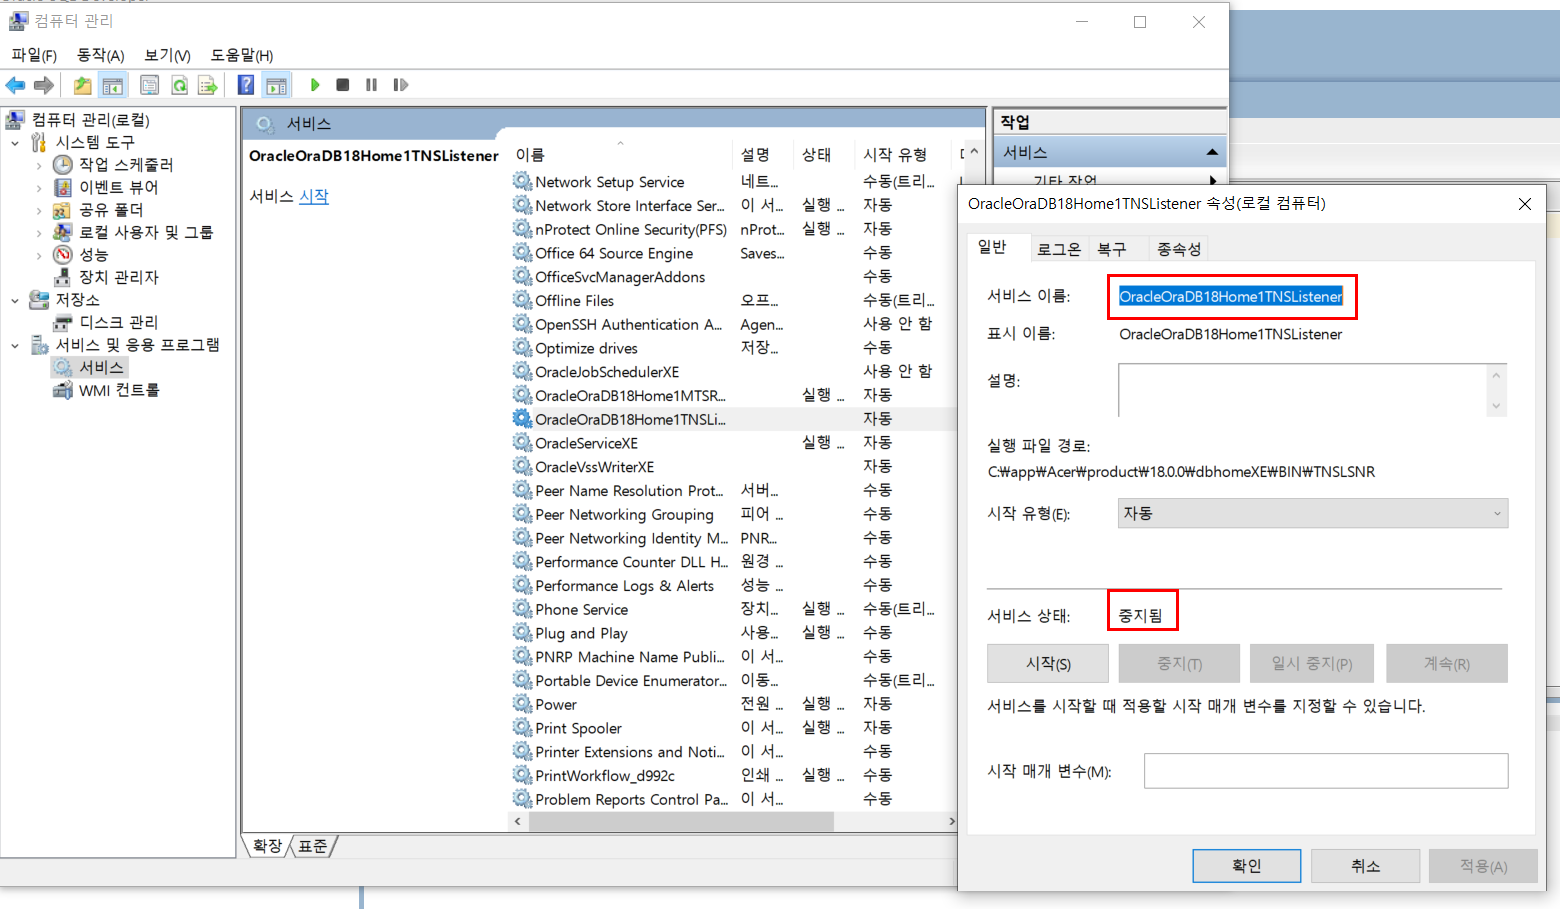Screen dimensions: 1560x909
Task: Click 확인 button in properties dialog
Action: tap(1246, 866)
